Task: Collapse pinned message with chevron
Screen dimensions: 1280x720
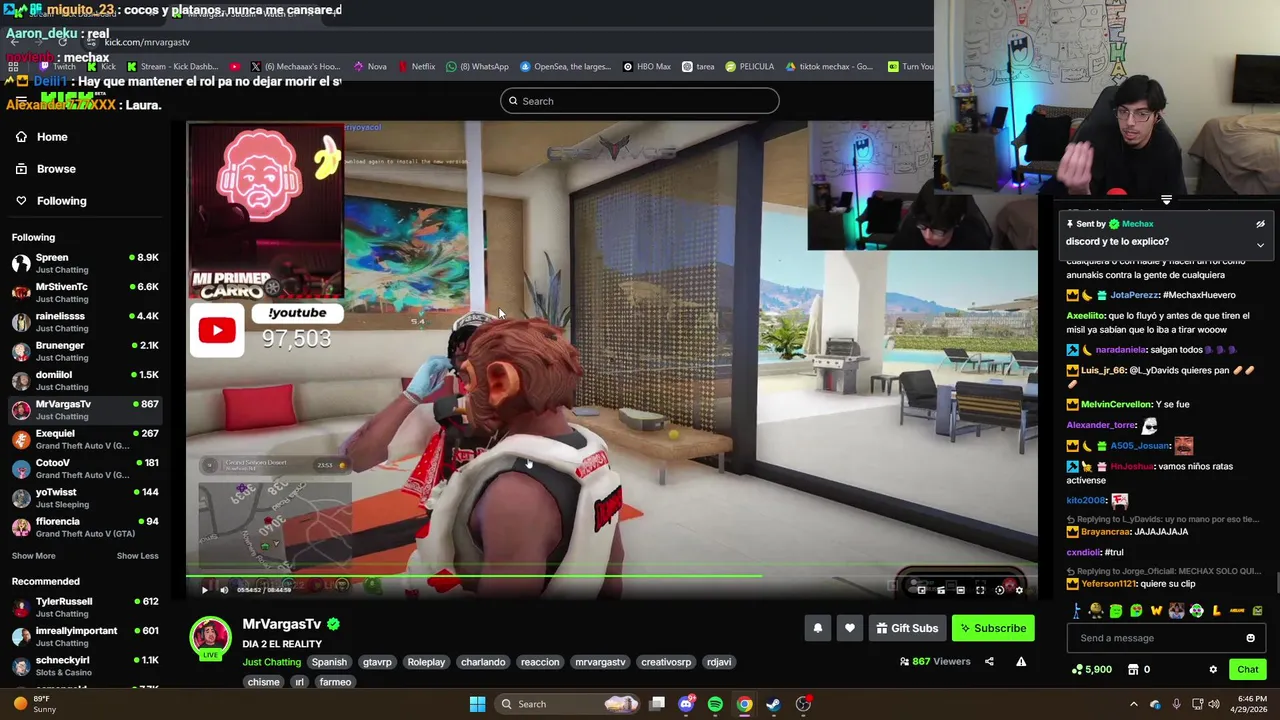Action: point(1260,245)
